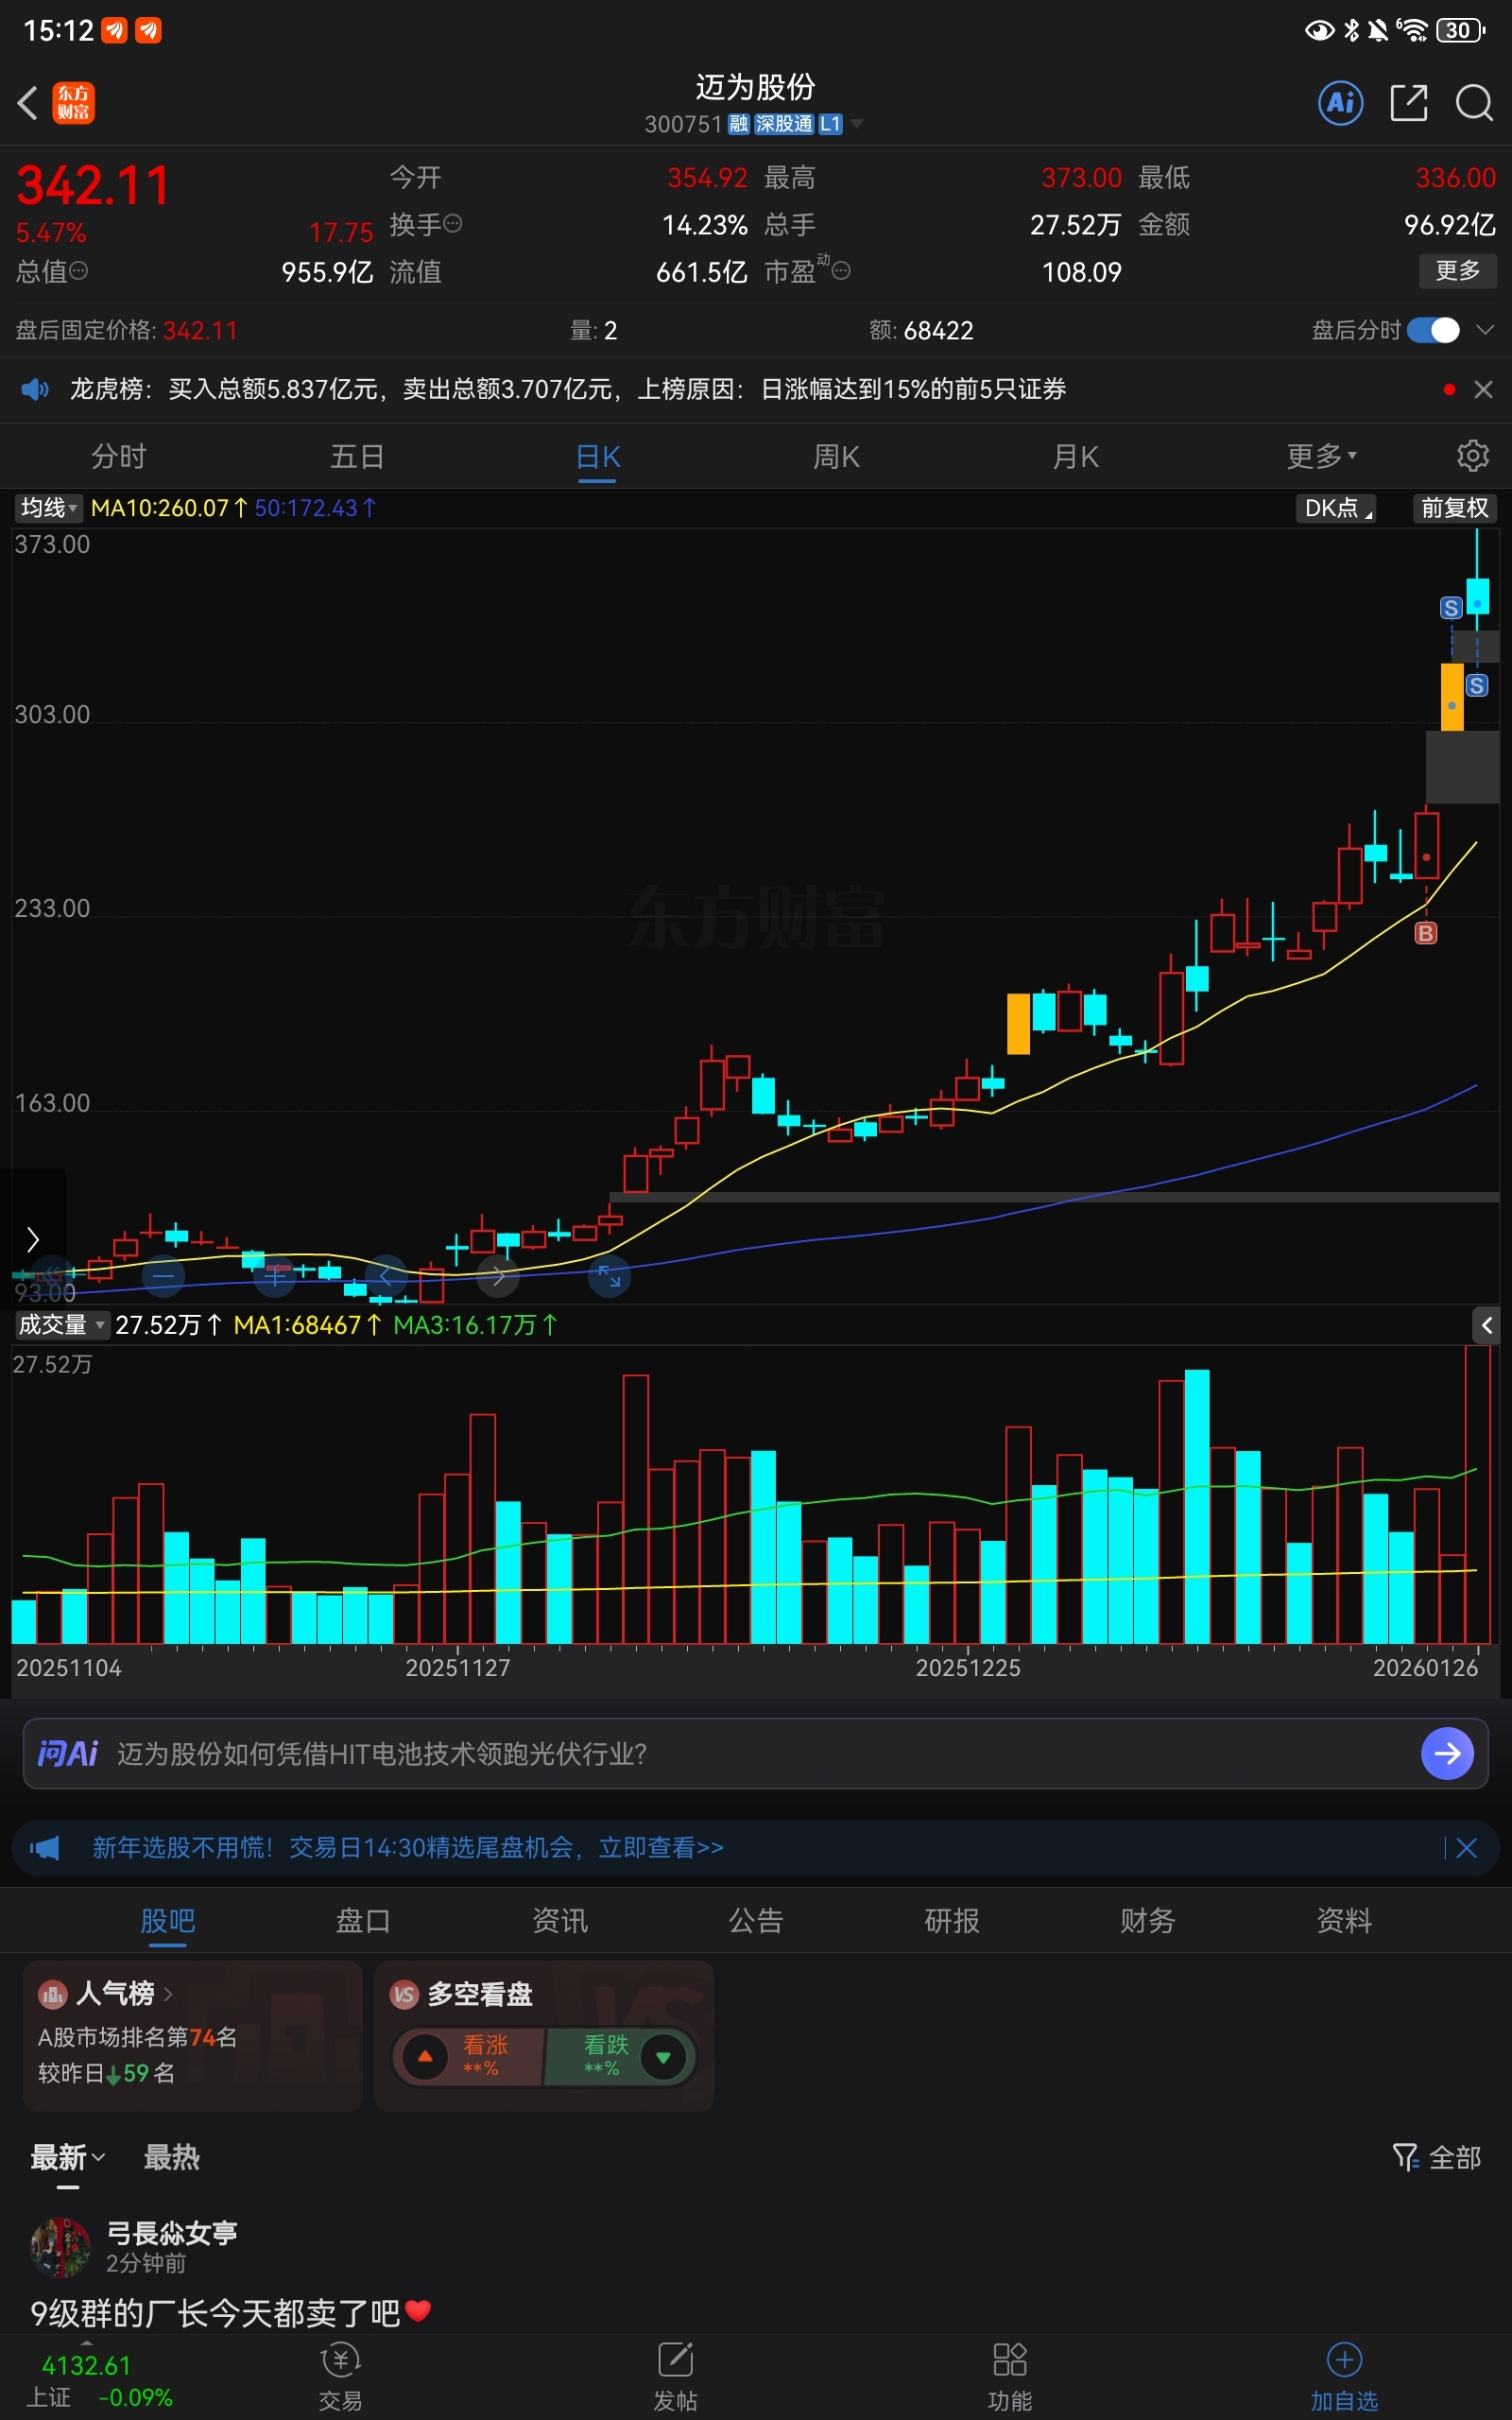Image resolution: width=1512 pixels, height=2420 pixels.
Task: Tap the 新年选股 megaphone banner icon
Action: point(44,1847)
